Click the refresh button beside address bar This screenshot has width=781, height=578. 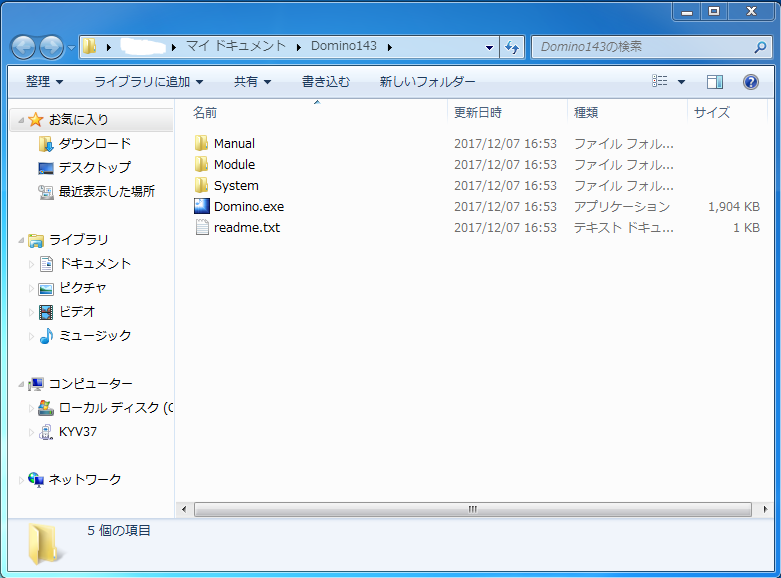coord(512,47)
